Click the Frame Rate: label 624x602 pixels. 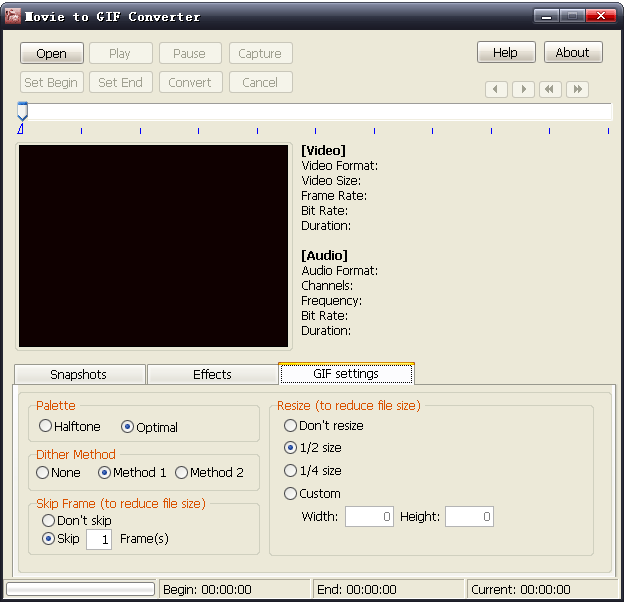click(x=334, y=196)
